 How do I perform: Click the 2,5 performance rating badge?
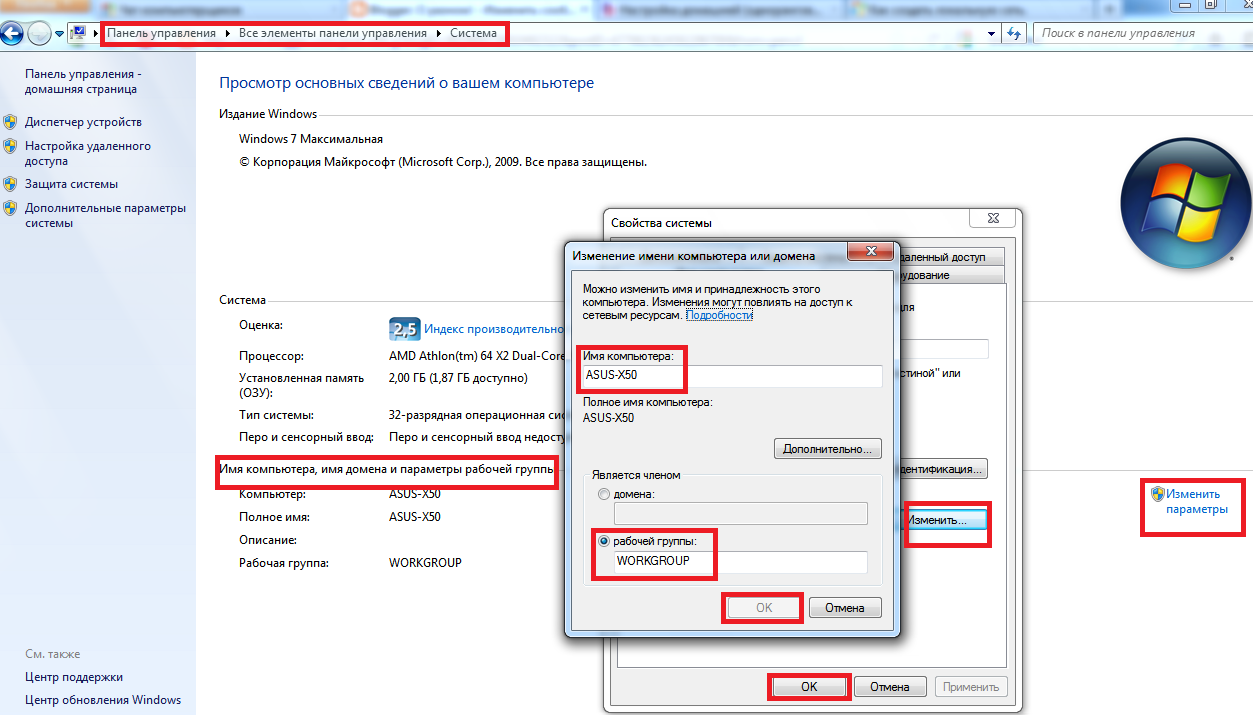[404, 328]
